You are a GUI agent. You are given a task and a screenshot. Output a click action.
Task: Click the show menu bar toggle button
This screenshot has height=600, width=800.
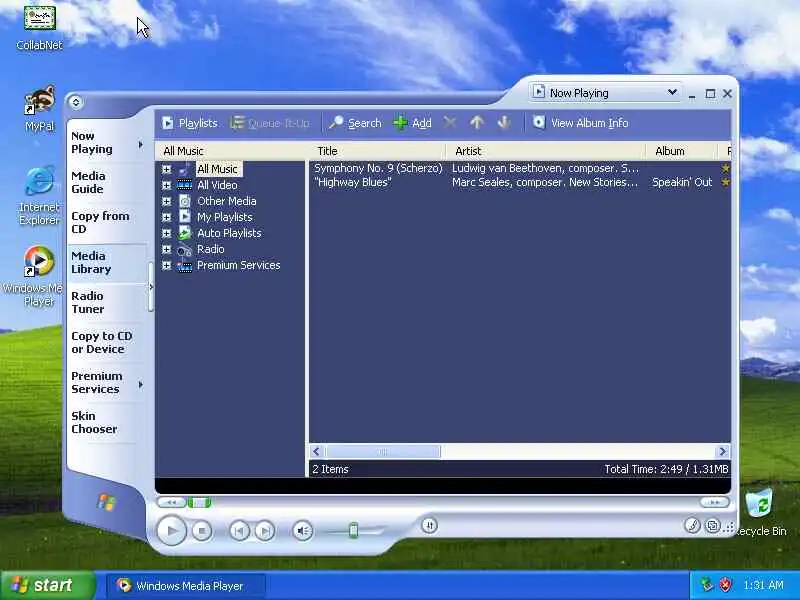(x=76, y=102)
